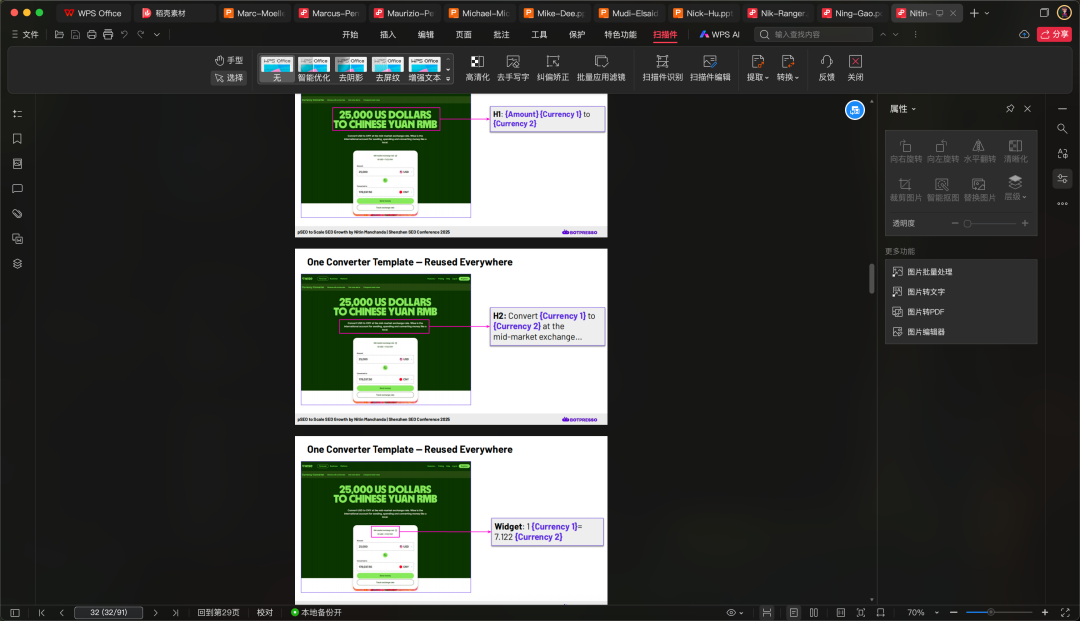Choose the 选择 selection tool
The image size is (1080, 621).
[x=229, y=78]
